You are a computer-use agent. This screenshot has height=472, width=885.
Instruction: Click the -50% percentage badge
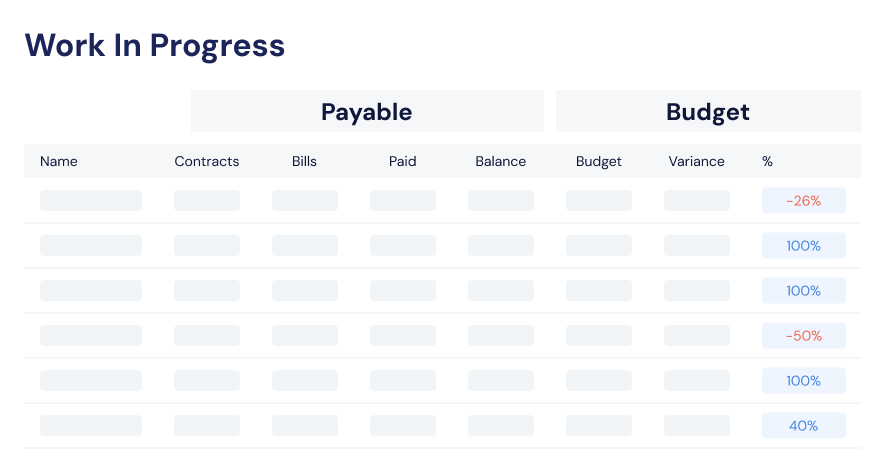pos(804,335)
